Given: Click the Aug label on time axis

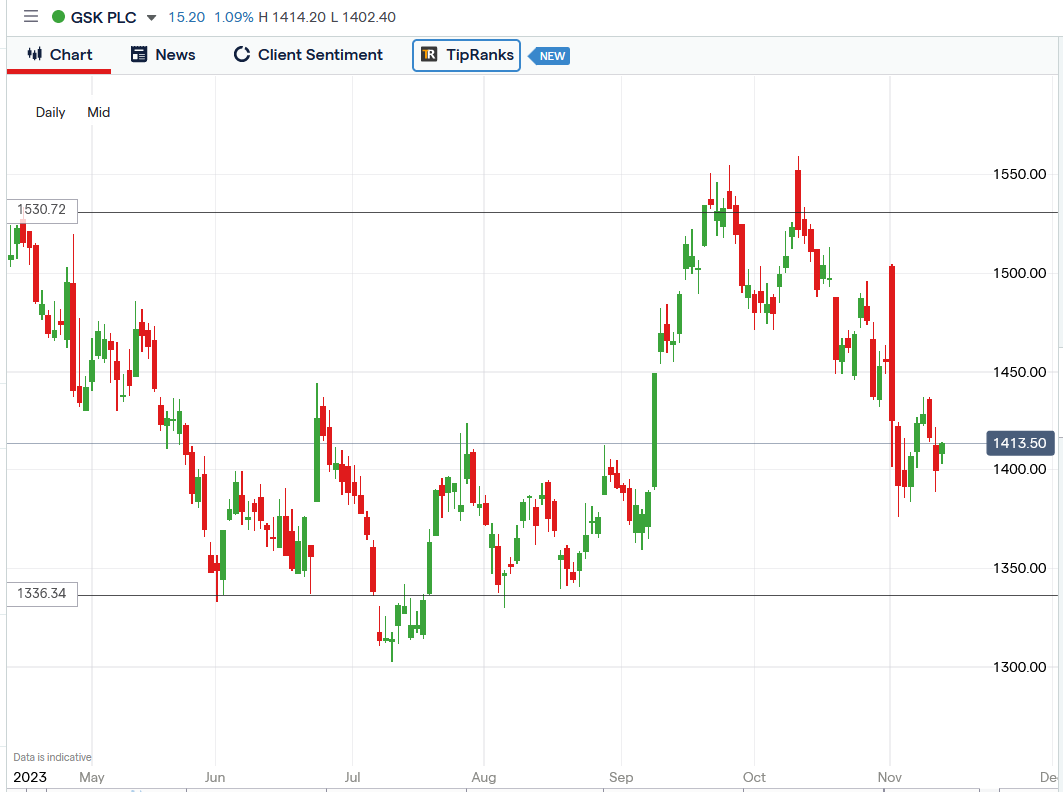Looking at the screenshot, I should pyautogui.click(x=483, y=777).
